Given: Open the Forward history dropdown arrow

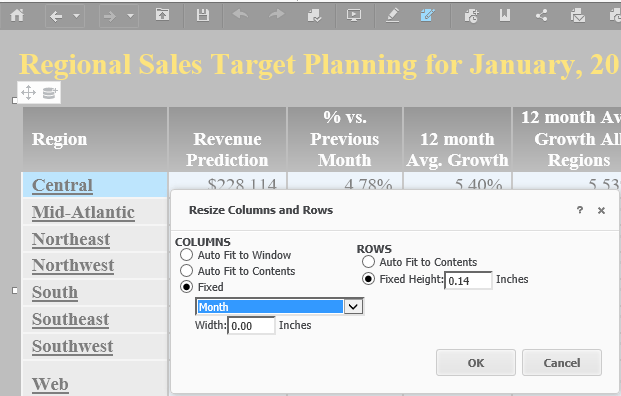Looking at the screenshot, I should (130, 16).
